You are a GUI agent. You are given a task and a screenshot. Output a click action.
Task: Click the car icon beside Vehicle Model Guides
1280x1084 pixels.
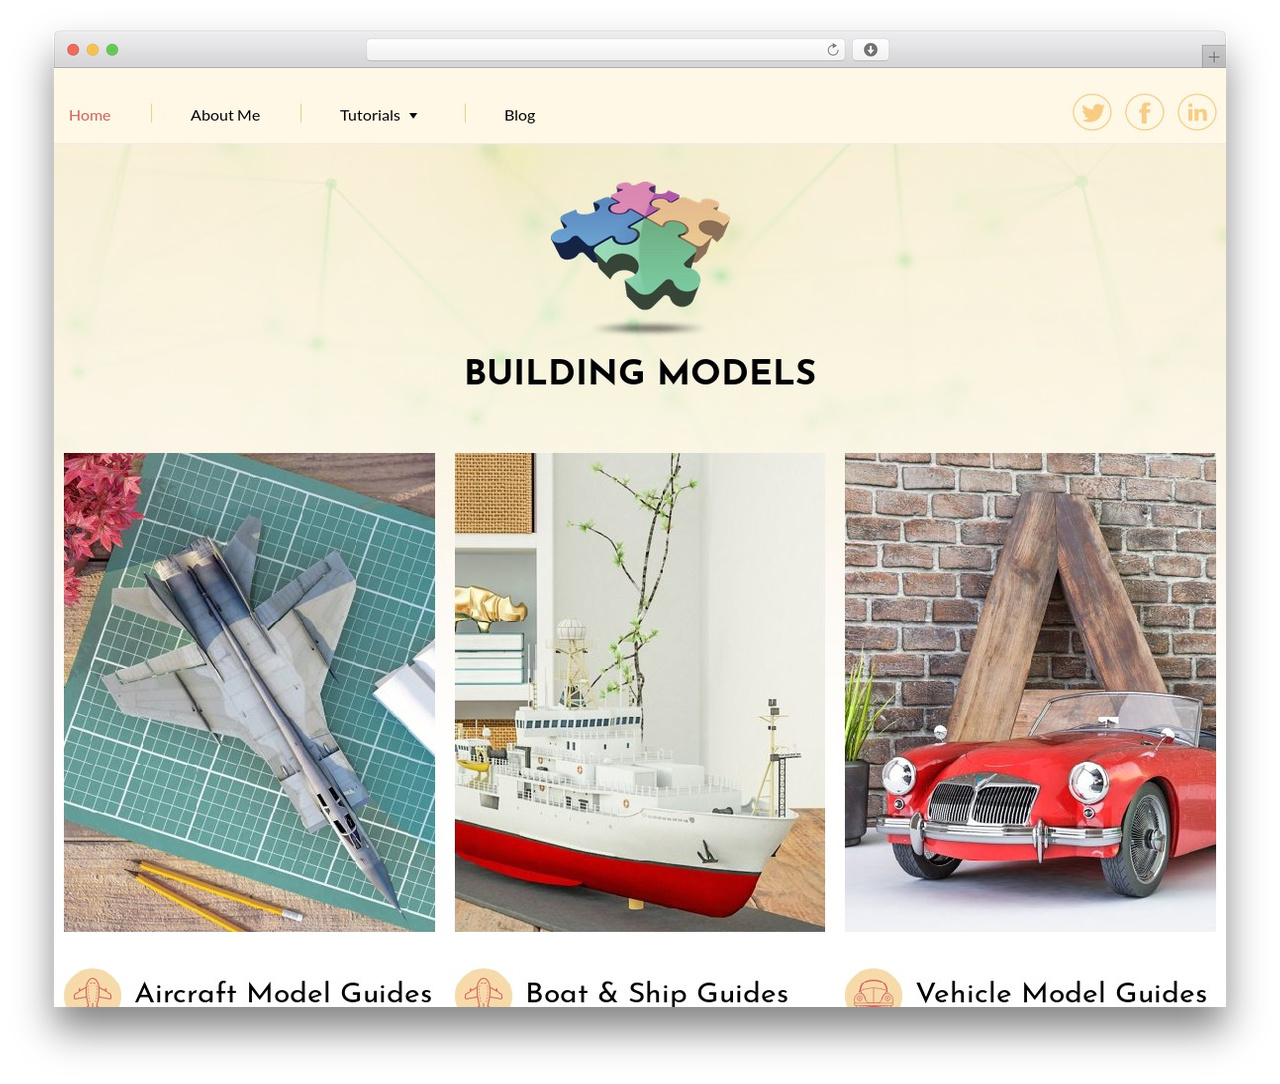pyautogui.click(x=874, y=988)
